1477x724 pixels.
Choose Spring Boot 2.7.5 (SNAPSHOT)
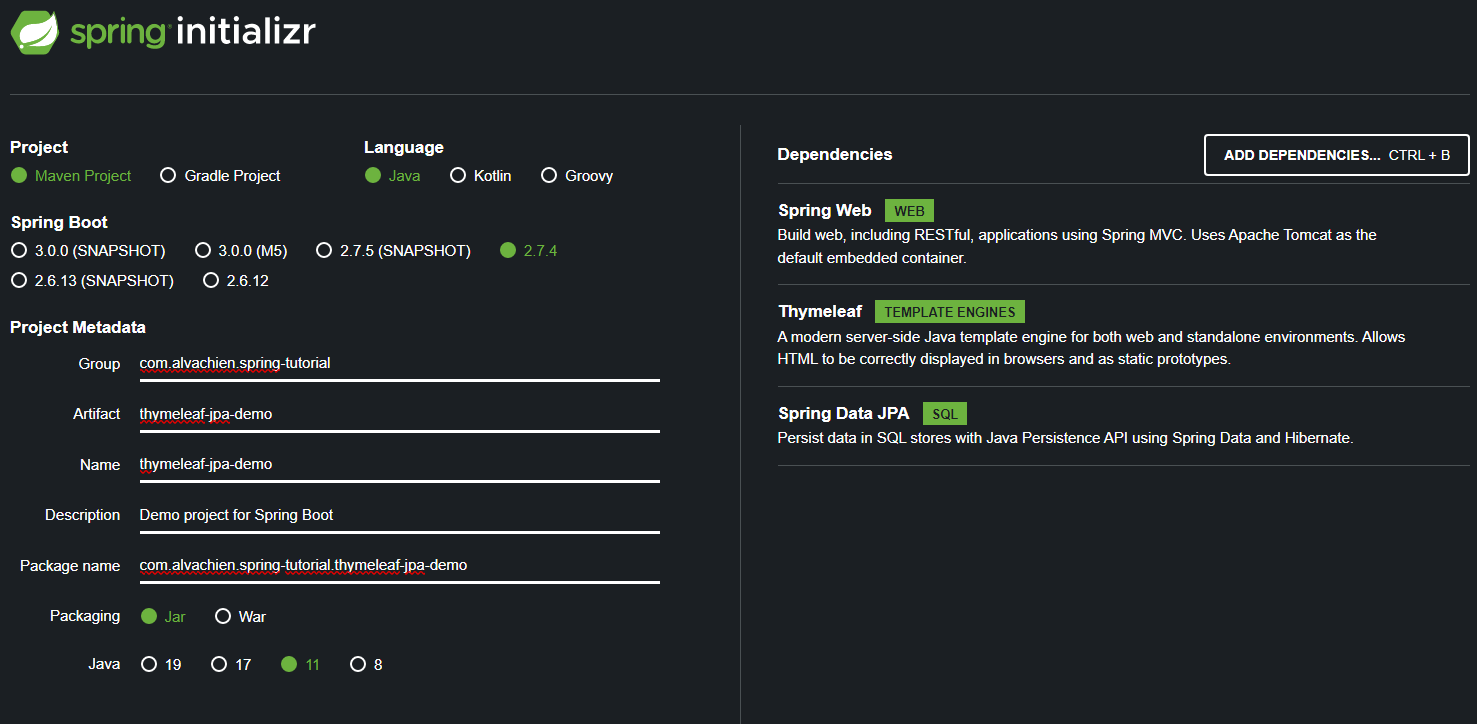(x=393, y=250)
